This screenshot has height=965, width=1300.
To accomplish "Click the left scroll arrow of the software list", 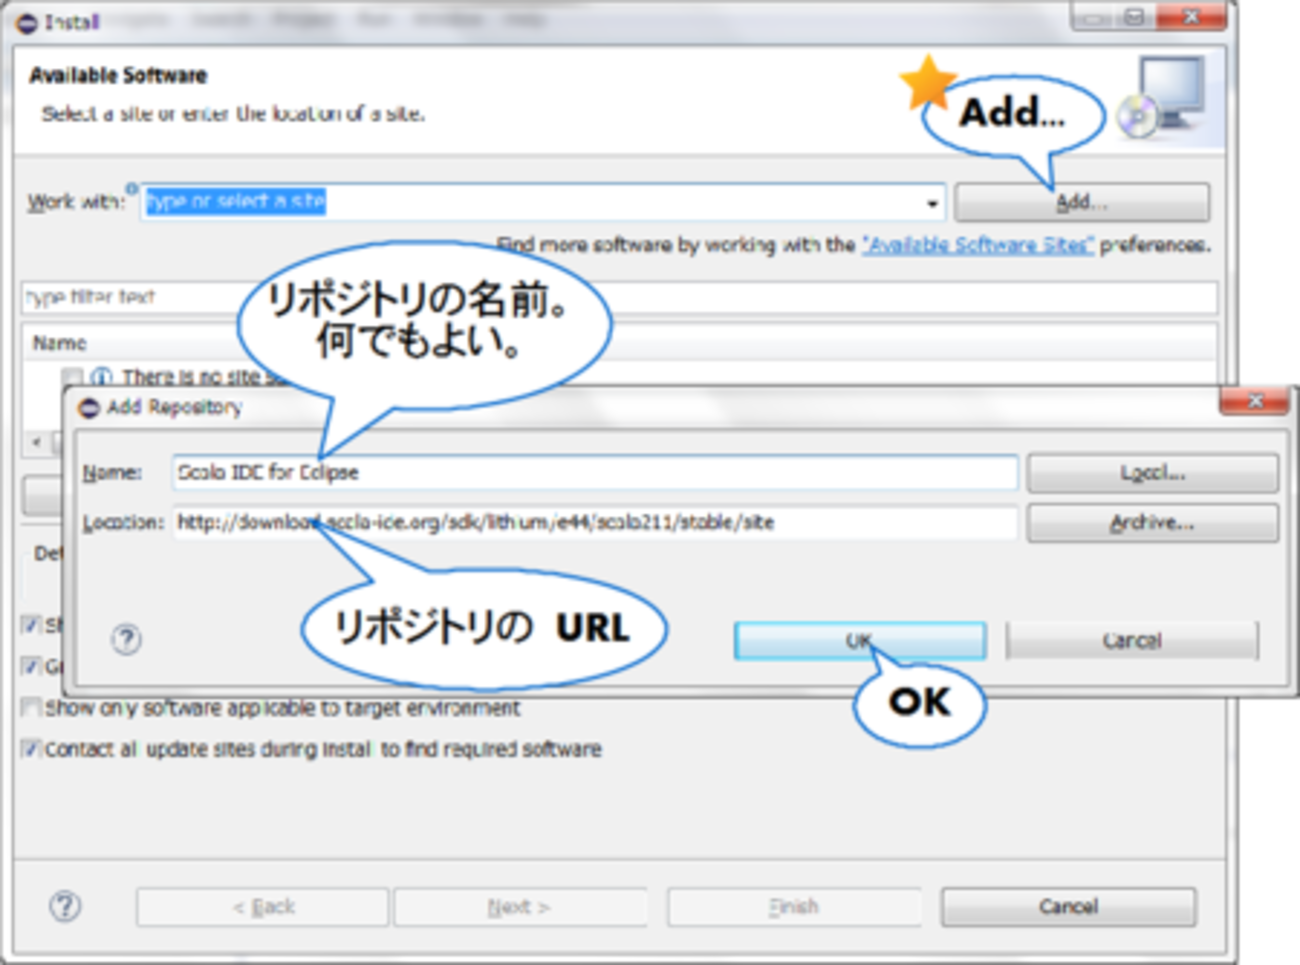I will [37, 441].
